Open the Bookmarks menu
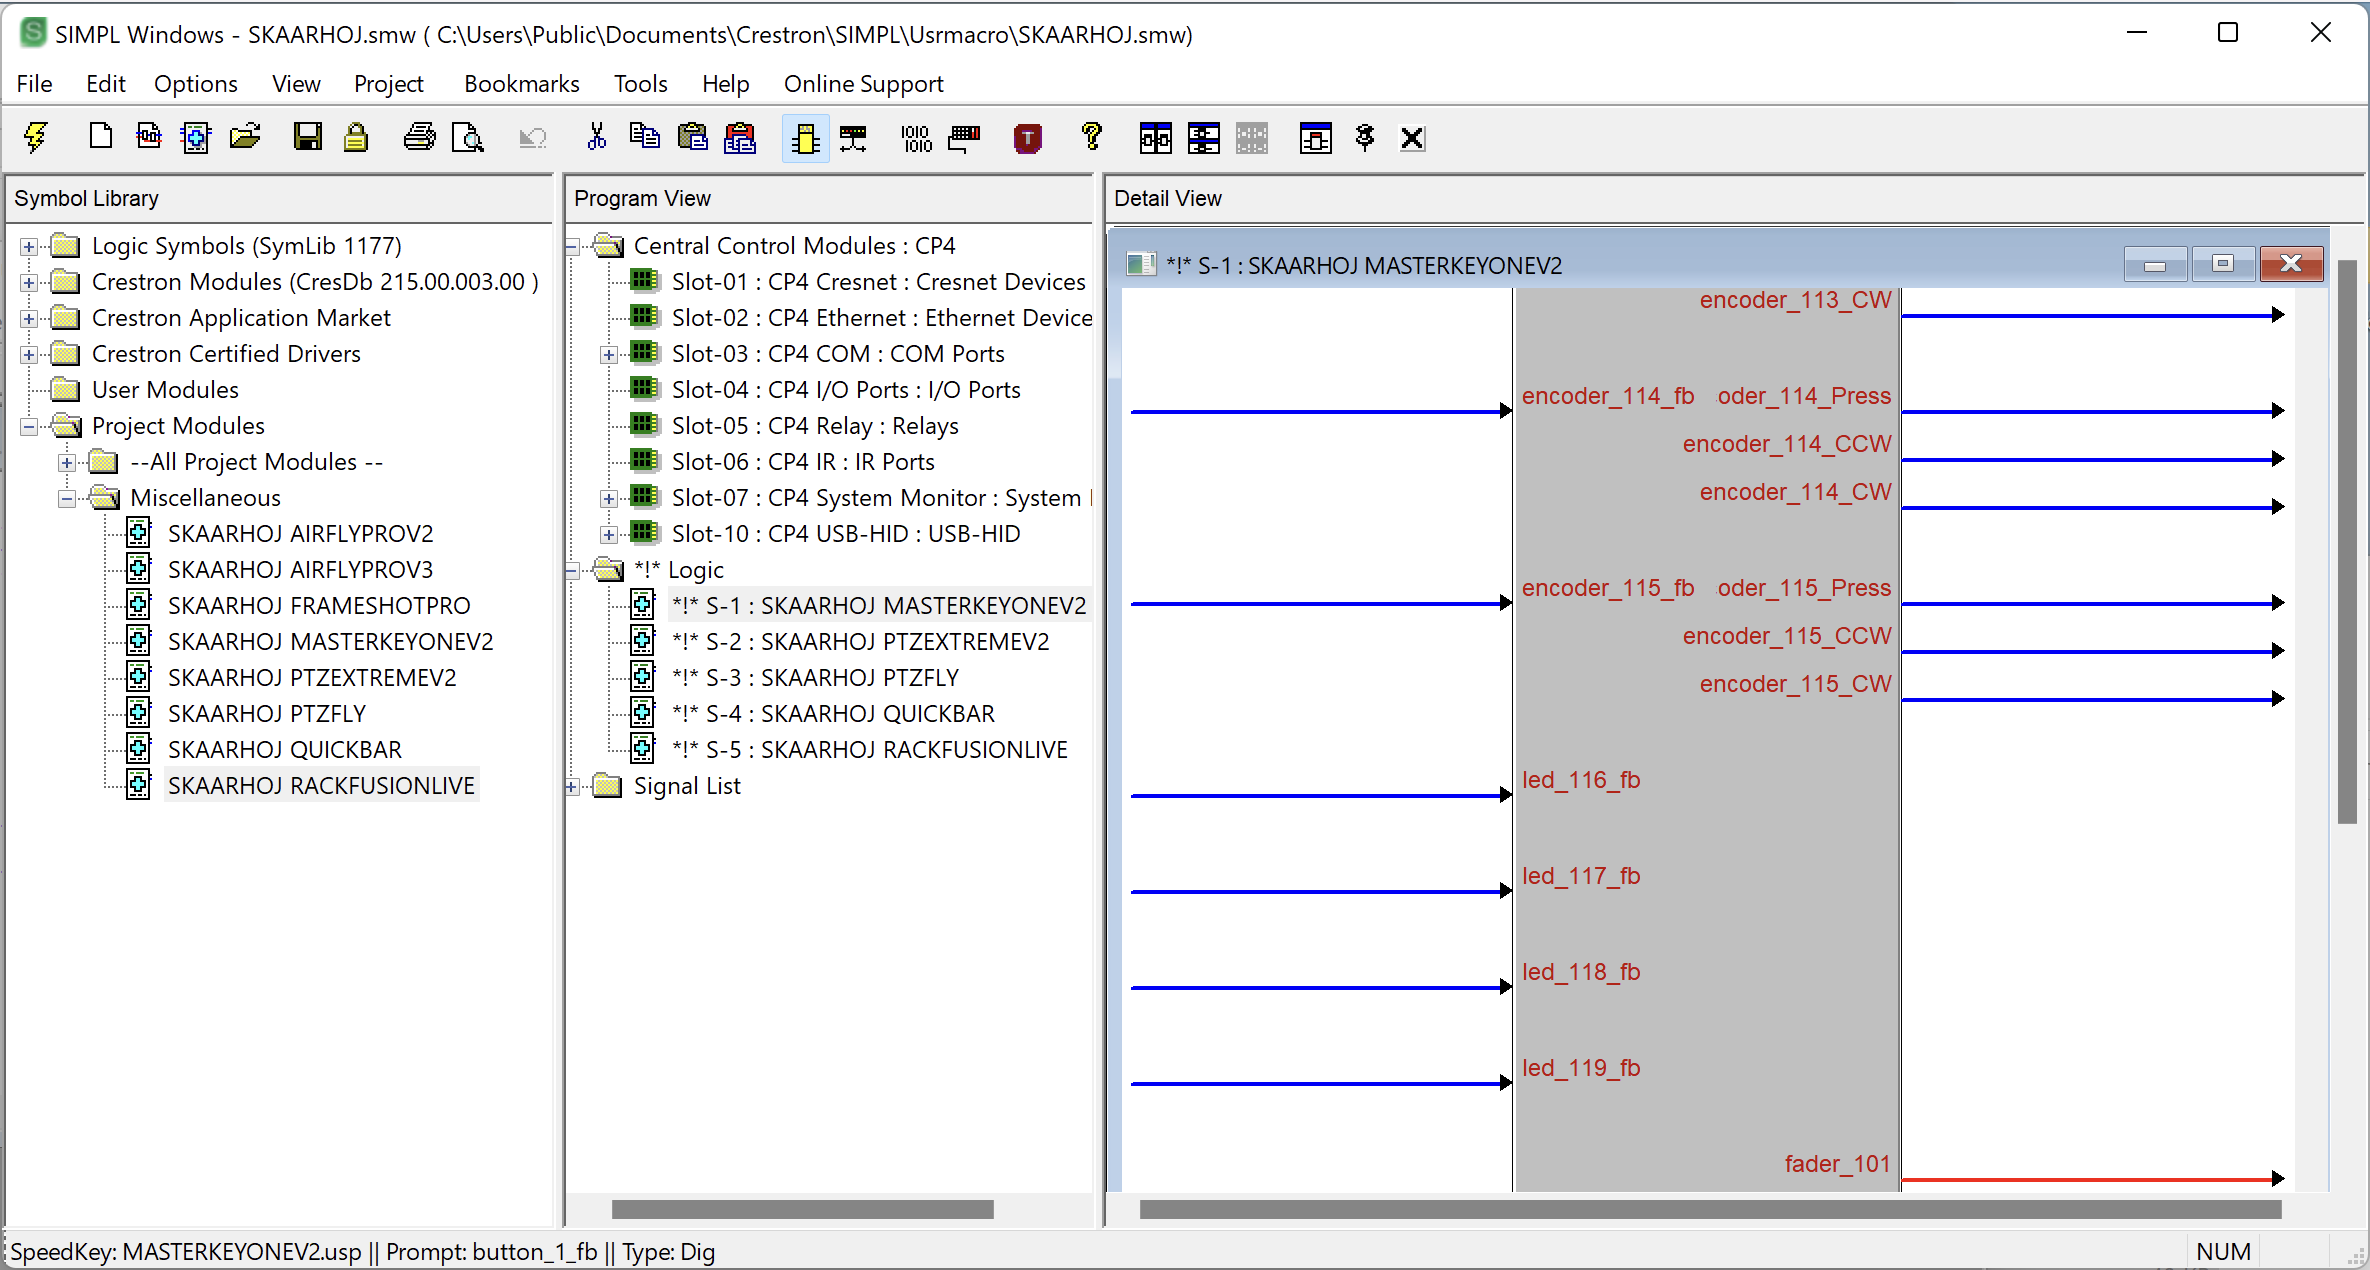This screenshot has width=2370, height=1270. (x=522, y=84)
